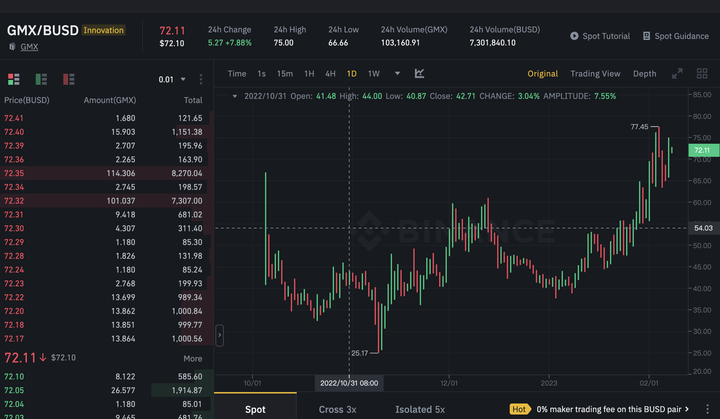Select the 1s chart interval
720x419 pixels.
pos(261,74)
